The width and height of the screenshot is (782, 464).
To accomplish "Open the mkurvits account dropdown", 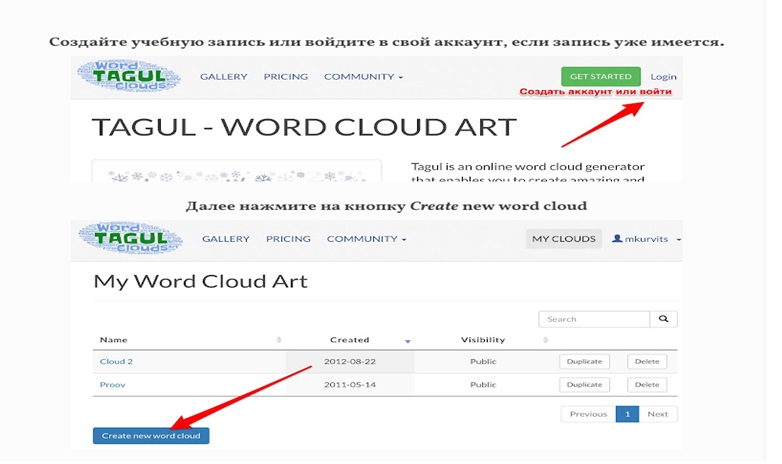I will [646, 238].
